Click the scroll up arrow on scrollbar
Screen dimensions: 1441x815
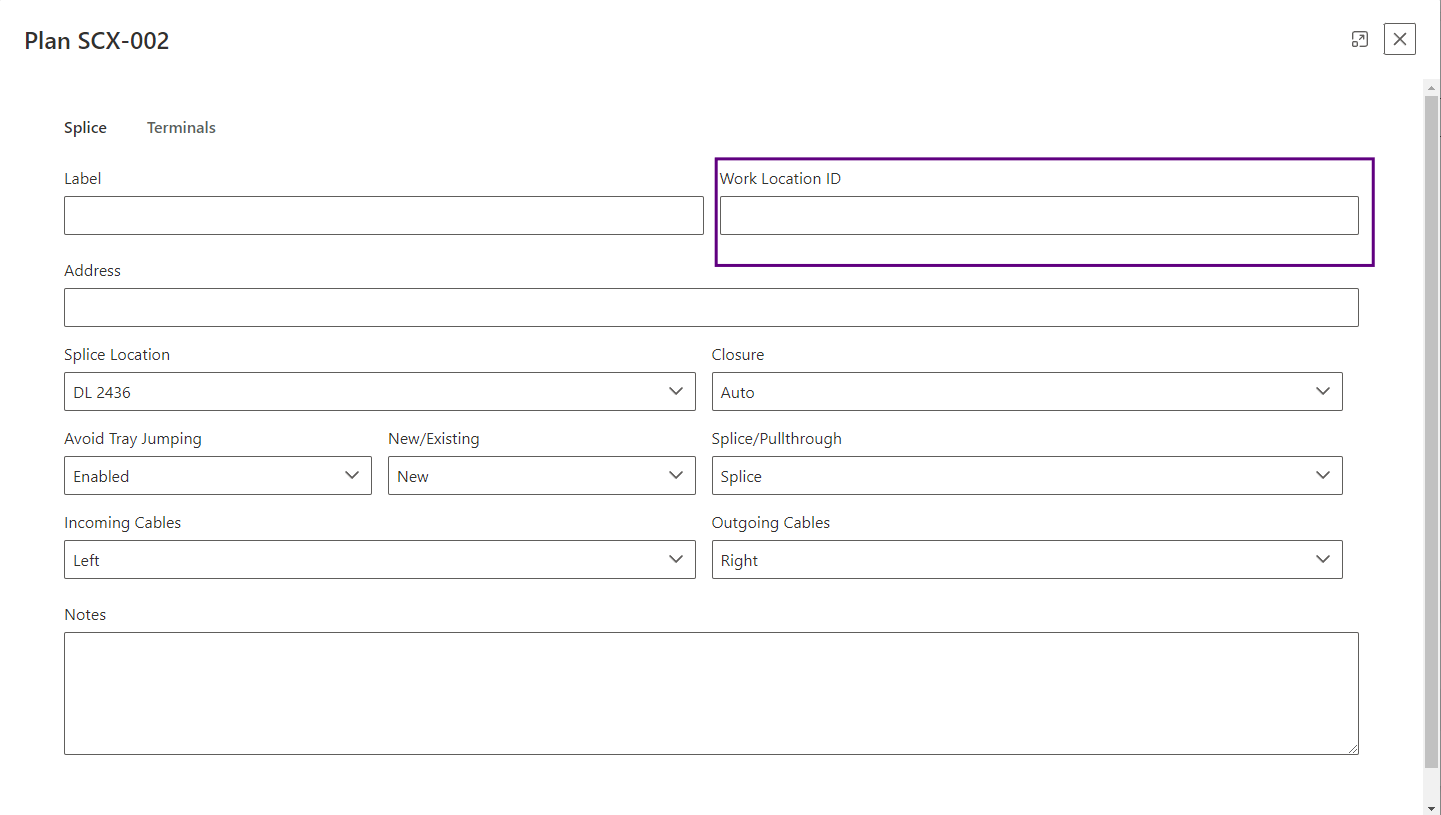[1432, 88]
